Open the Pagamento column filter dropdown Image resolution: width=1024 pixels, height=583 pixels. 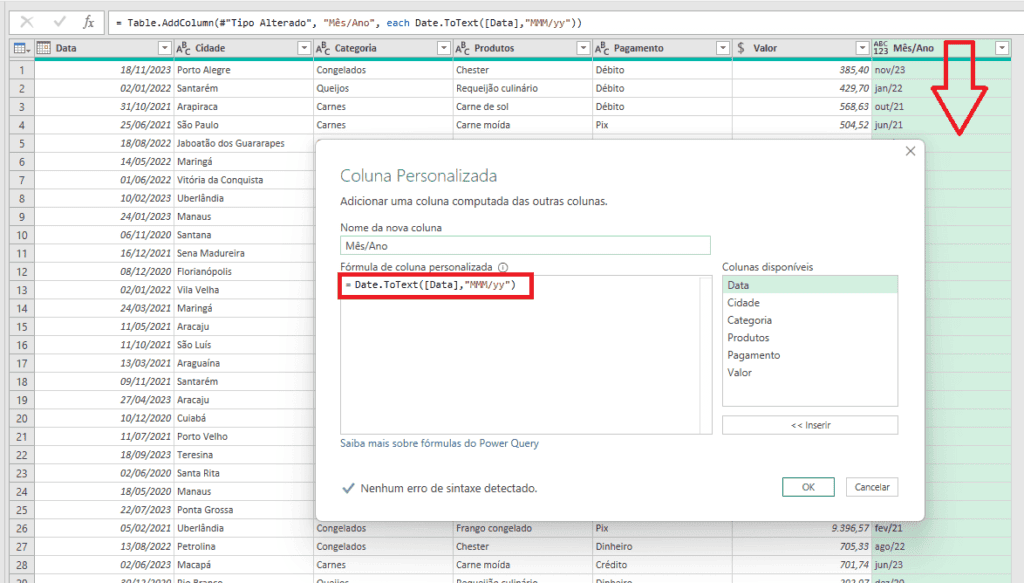tap(723, 48)
